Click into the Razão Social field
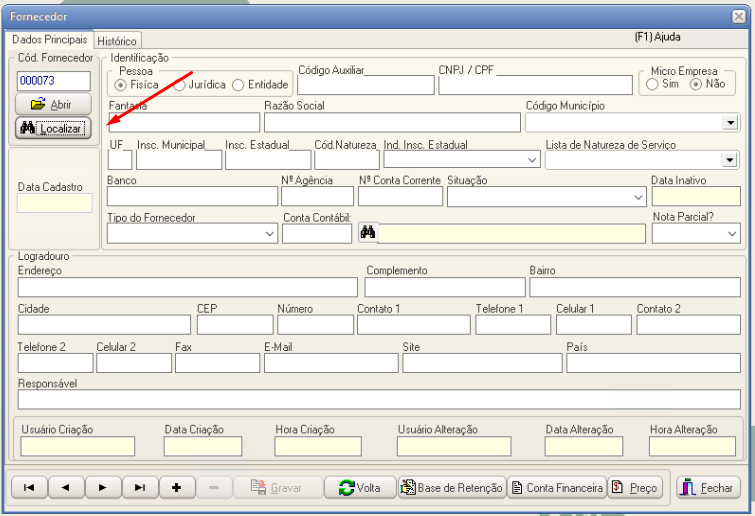The width and height of the screenshot is (755, 516). 392,123
